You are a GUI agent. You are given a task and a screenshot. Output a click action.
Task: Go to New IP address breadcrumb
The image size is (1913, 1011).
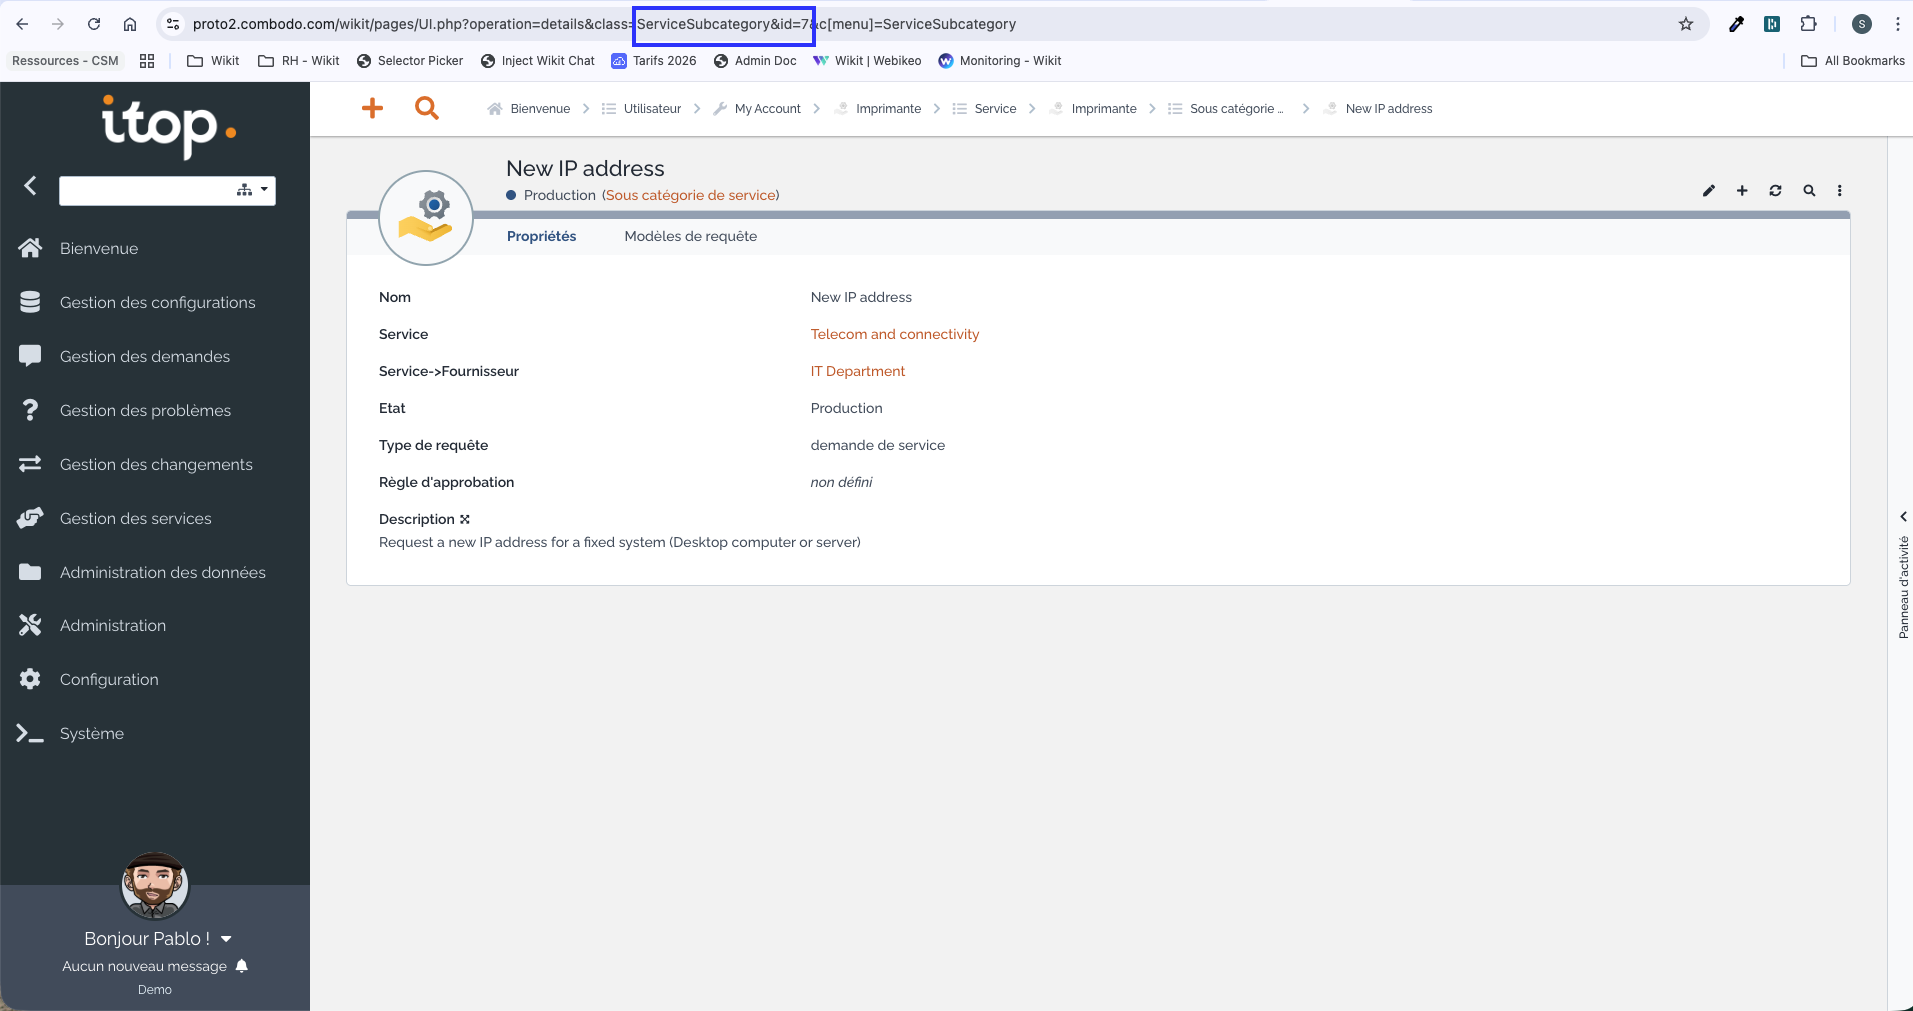pos(1378,109)
